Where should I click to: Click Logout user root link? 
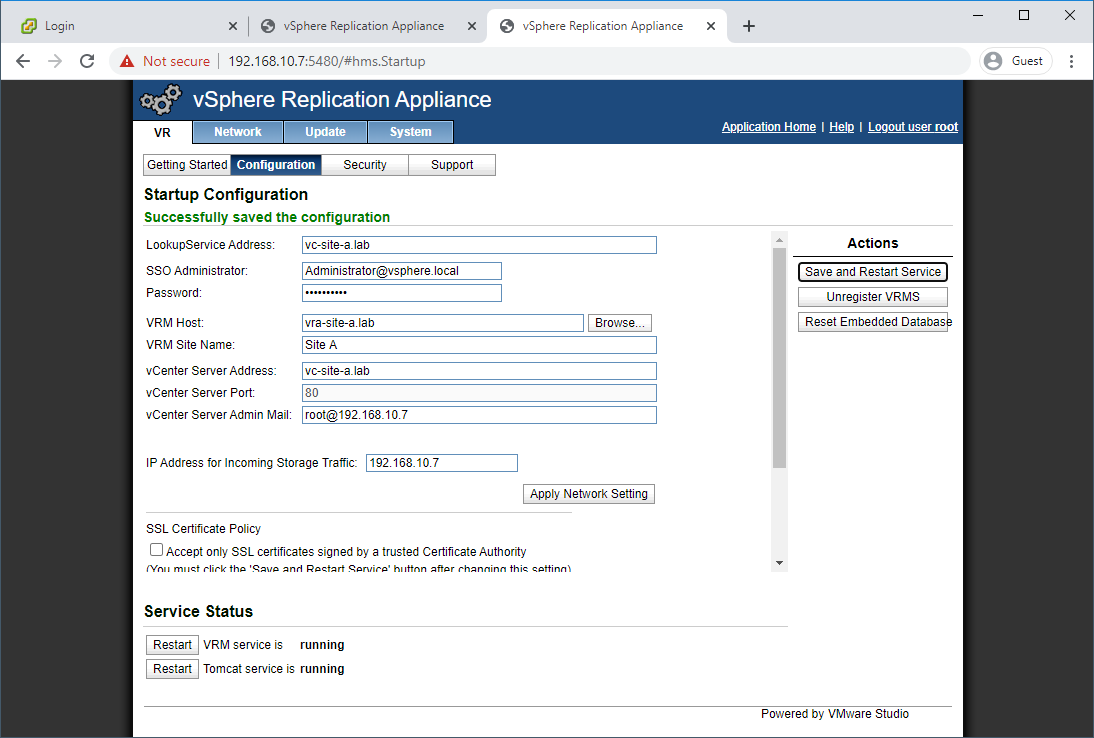point(913,127)
